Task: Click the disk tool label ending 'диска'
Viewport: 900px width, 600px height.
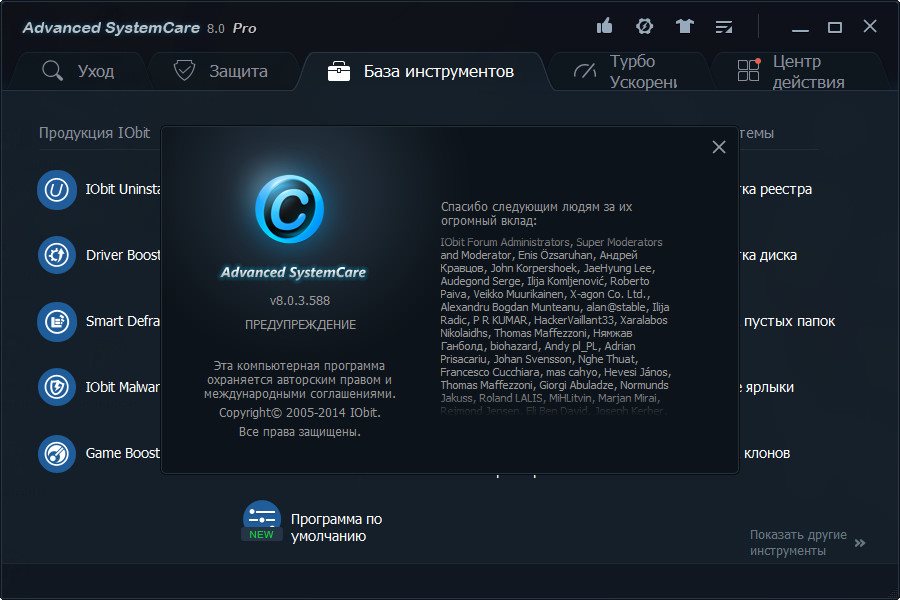Action: tap(768, 255)
